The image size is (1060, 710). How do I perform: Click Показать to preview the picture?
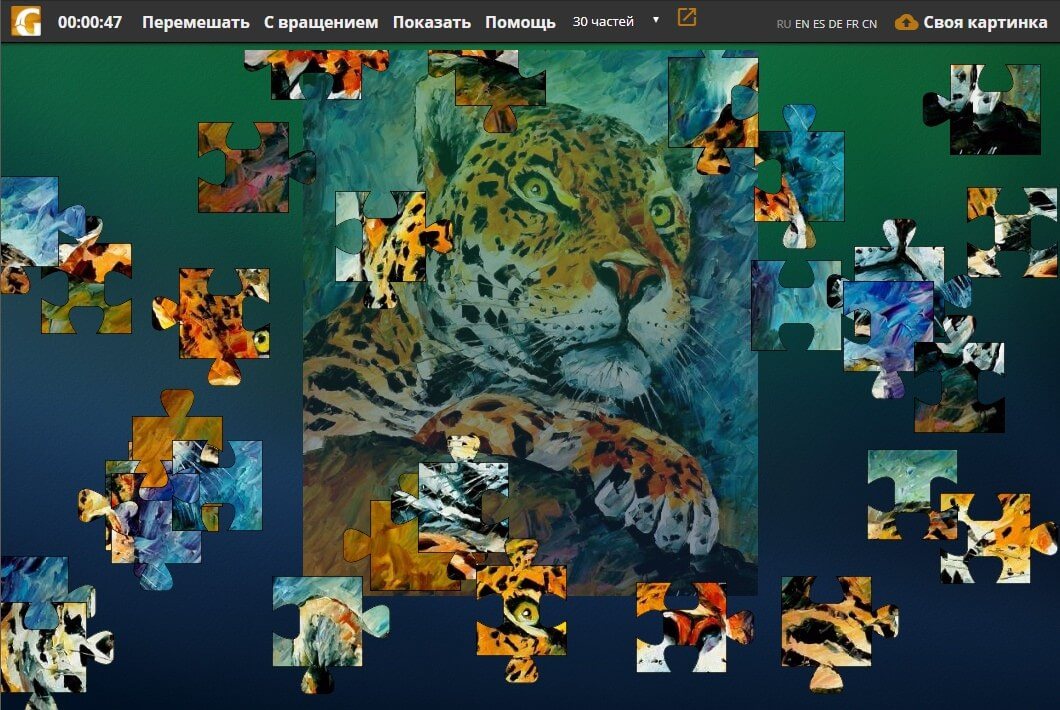[x=431, y=22]
